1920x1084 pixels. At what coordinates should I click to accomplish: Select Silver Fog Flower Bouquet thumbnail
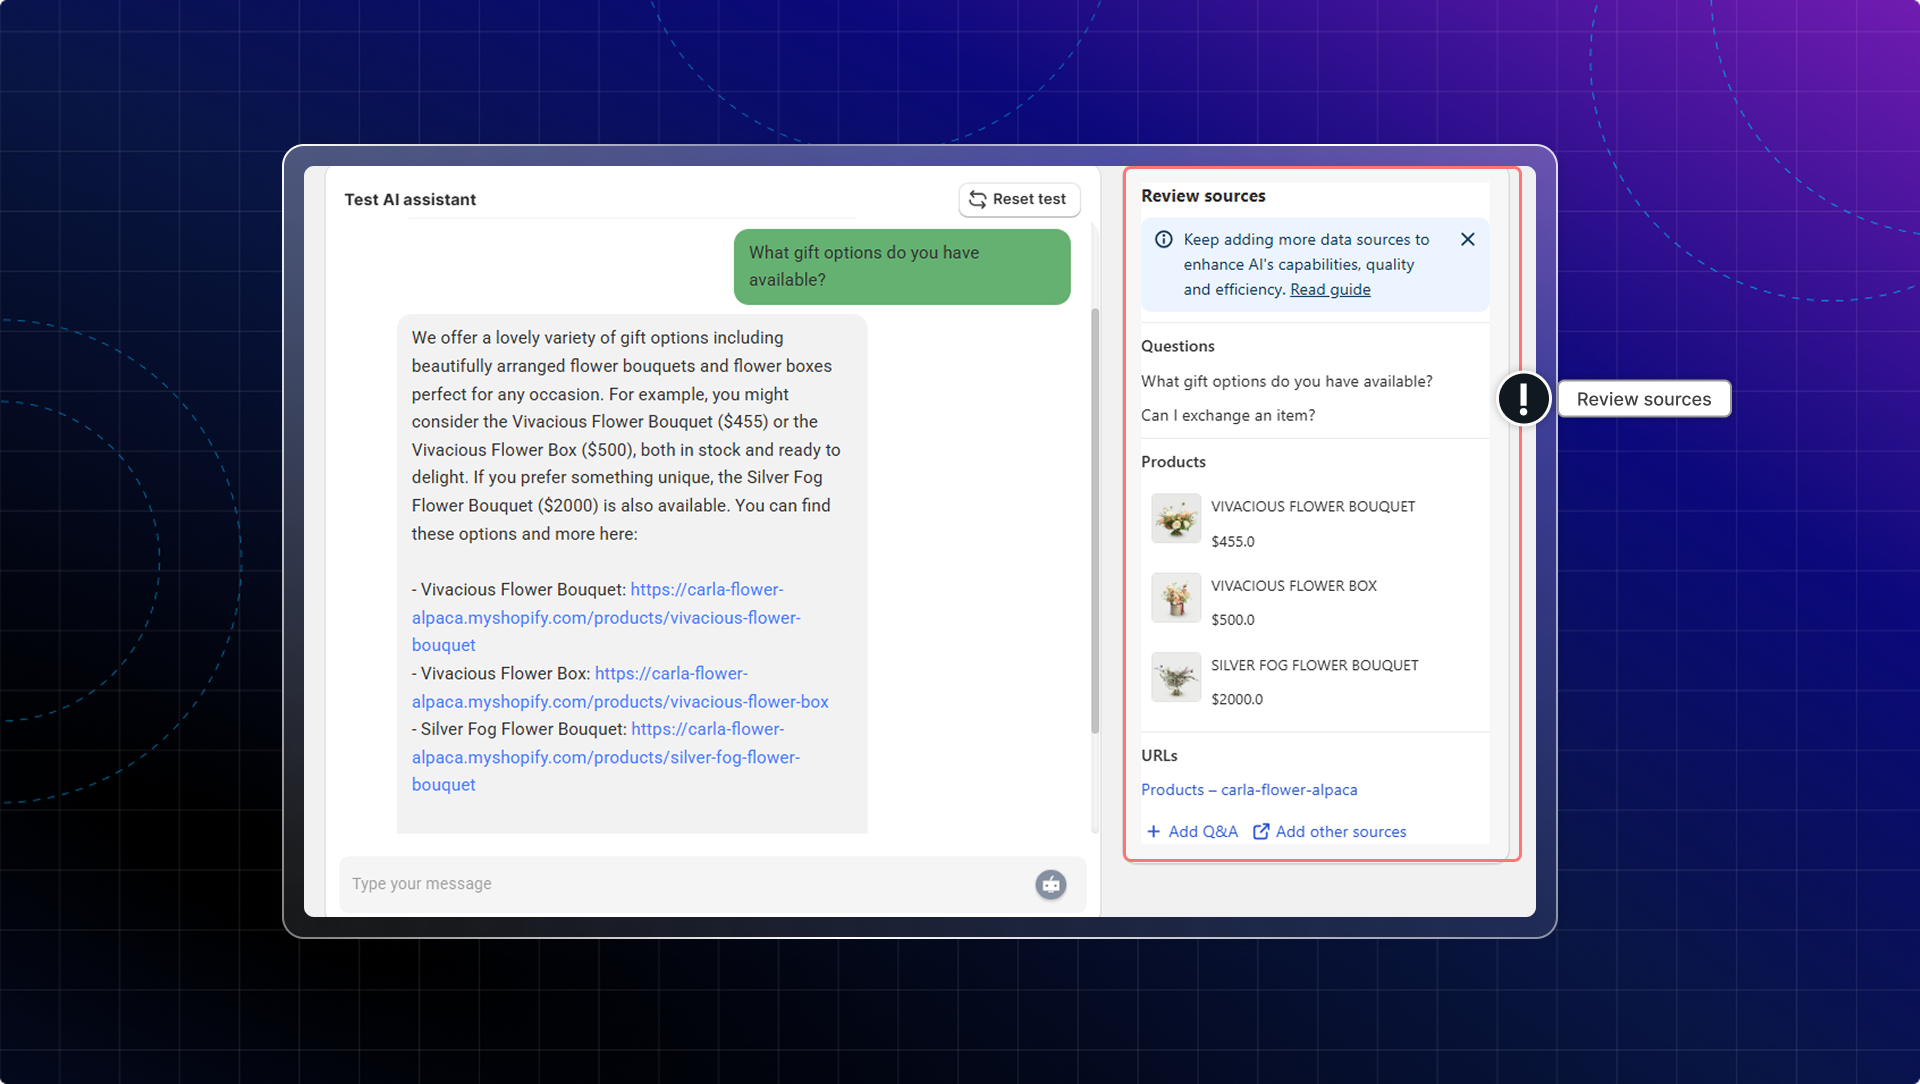(x=1175, y=677)
